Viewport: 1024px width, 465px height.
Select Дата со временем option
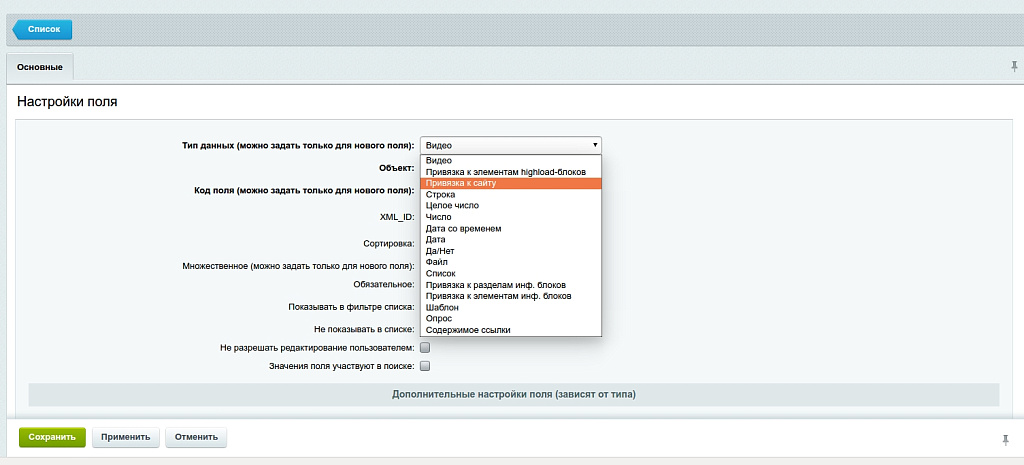tap(463, 228)
